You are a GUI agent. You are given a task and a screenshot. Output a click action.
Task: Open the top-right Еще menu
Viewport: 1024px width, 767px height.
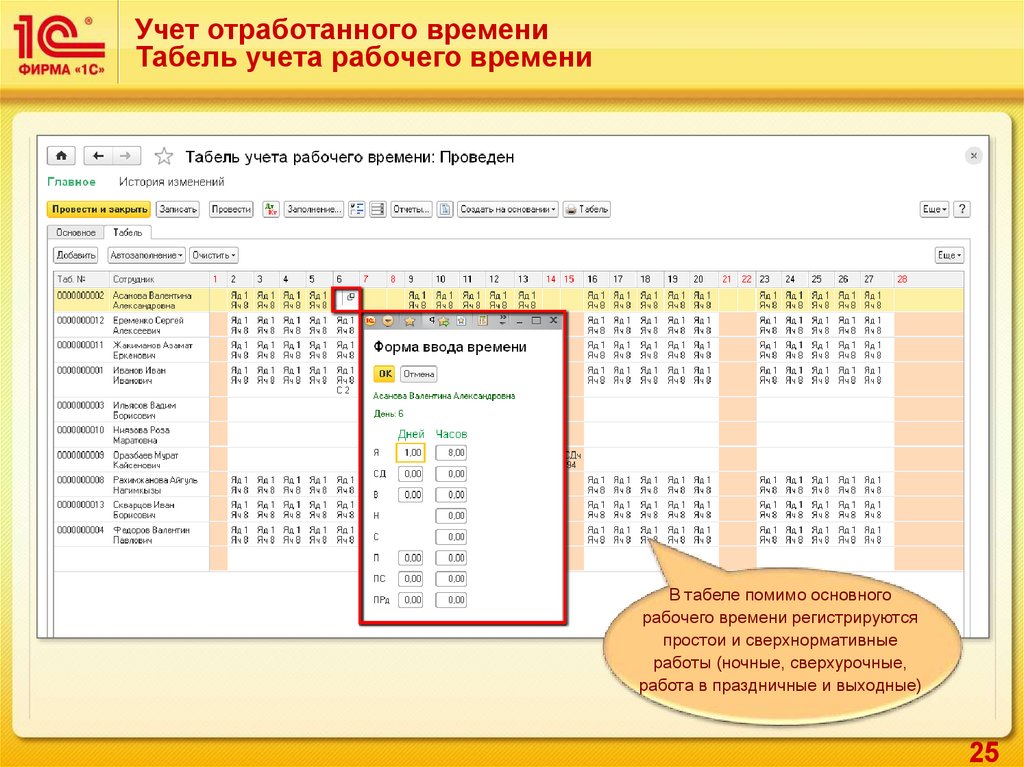pyautogui.click(x=933, y=209)
